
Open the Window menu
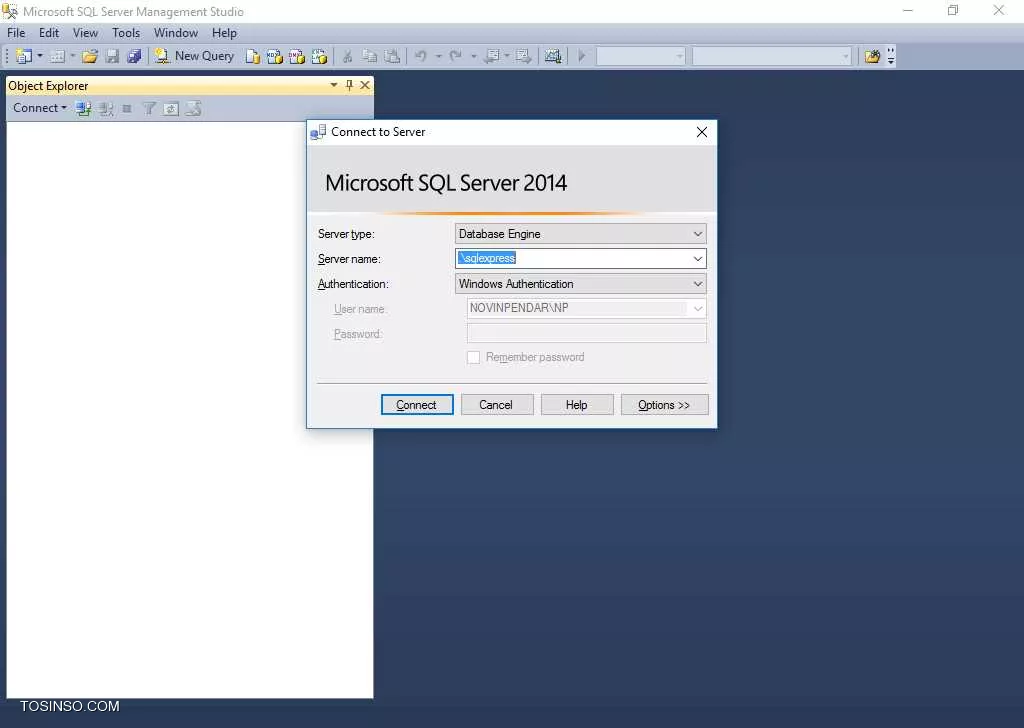[176, 33]
